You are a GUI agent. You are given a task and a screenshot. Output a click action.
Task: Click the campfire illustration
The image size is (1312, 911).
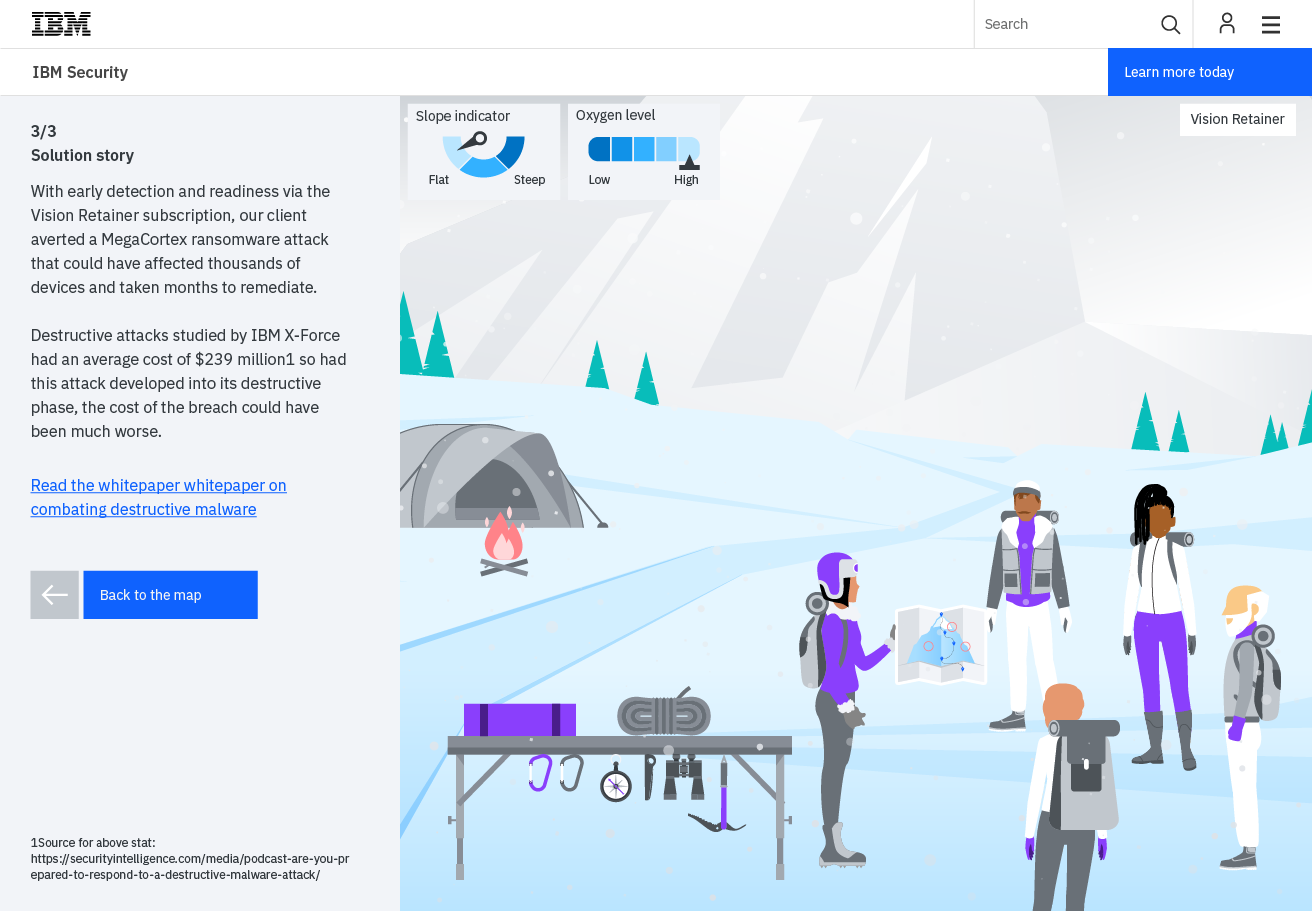pos(504,542)
